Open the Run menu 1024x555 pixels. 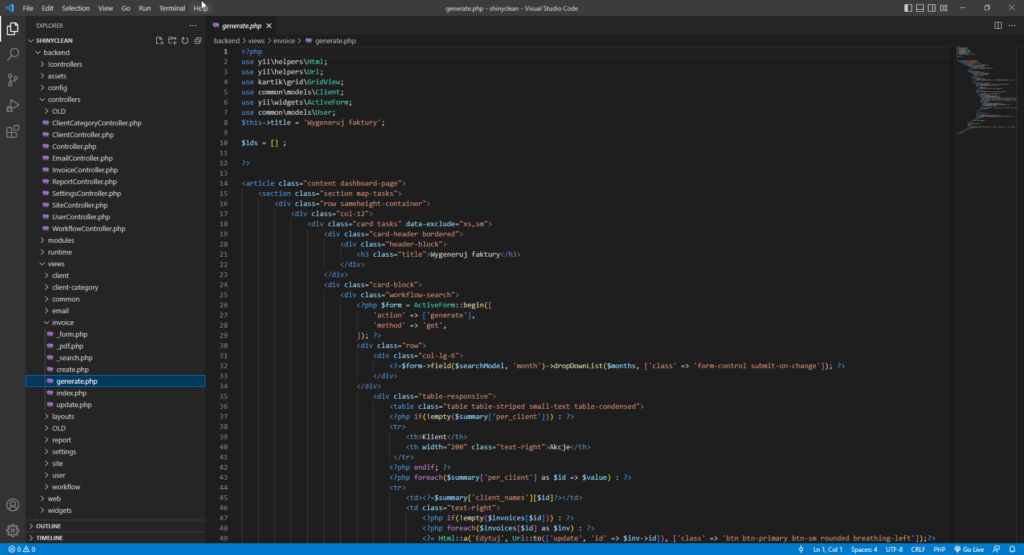[x=144, y=8]
